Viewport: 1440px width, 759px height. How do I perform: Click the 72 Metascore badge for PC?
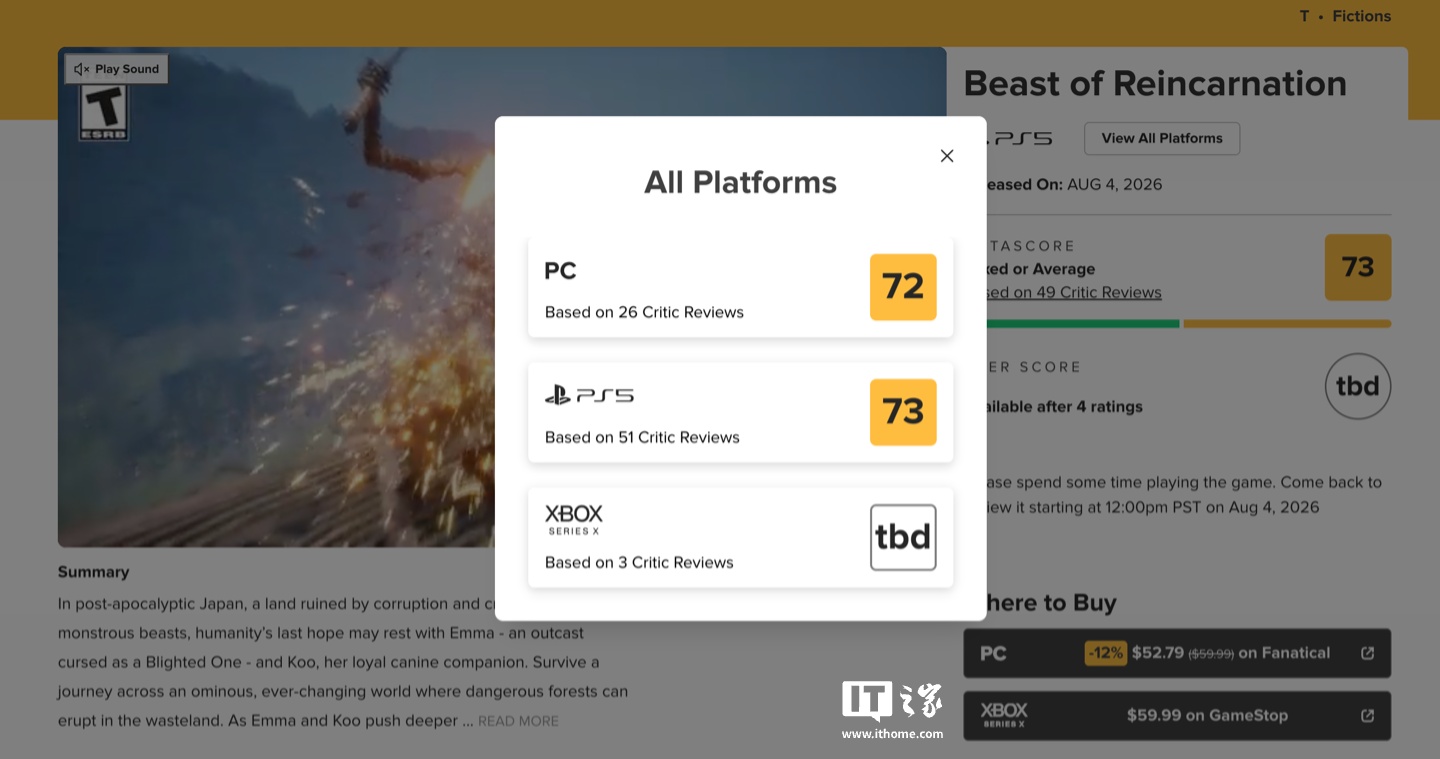[903, 287]
